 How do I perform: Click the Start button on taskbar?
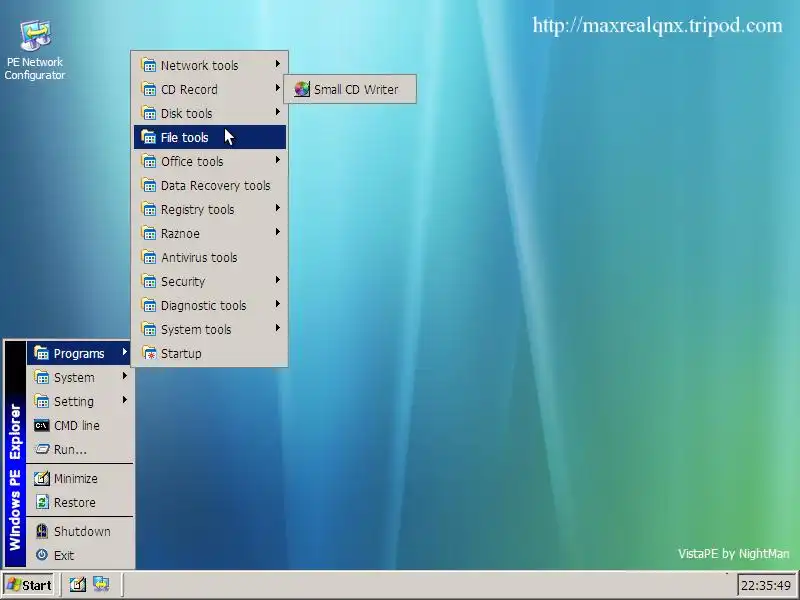pos(29,585)
